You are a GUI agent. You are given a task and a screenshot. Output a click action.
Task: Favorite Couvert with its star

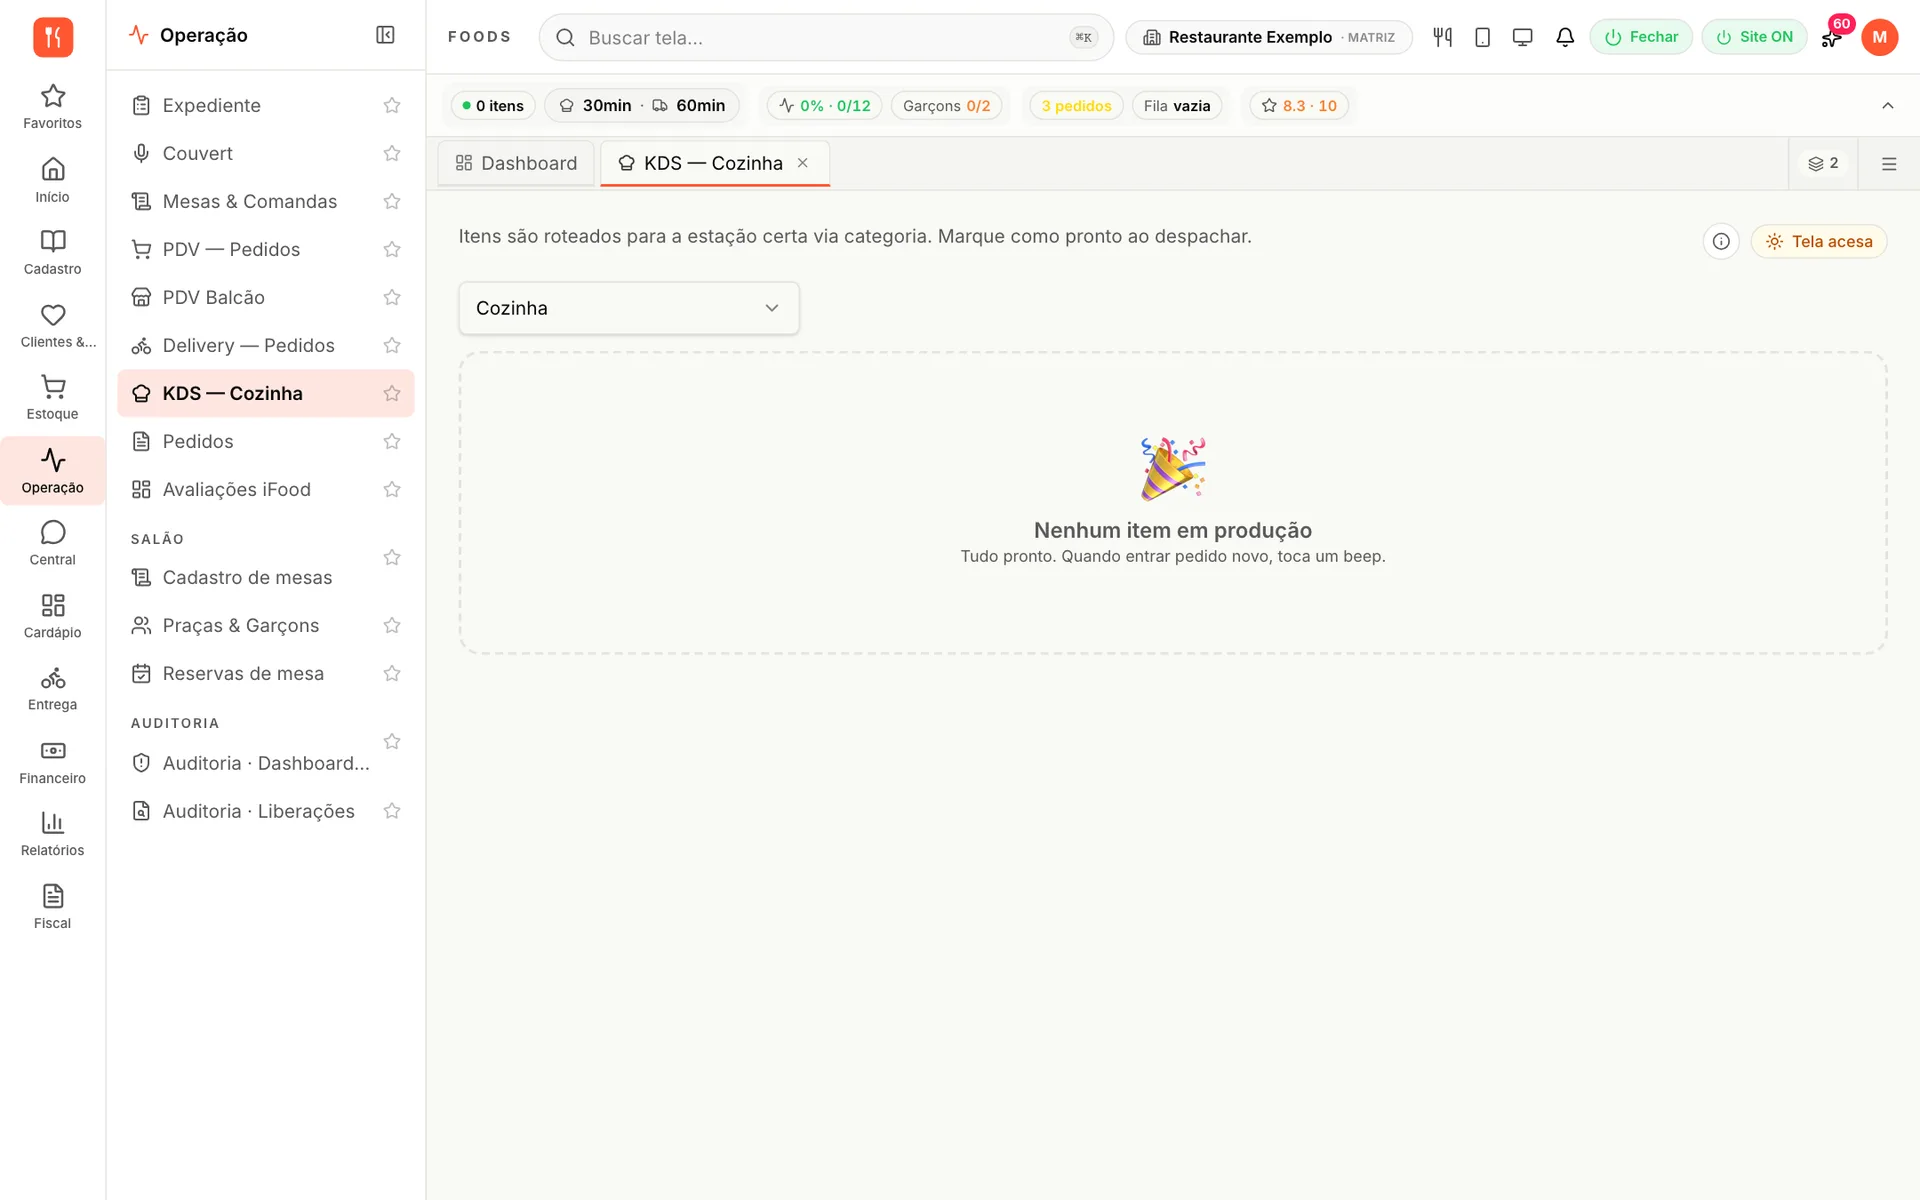coord(392,153)
